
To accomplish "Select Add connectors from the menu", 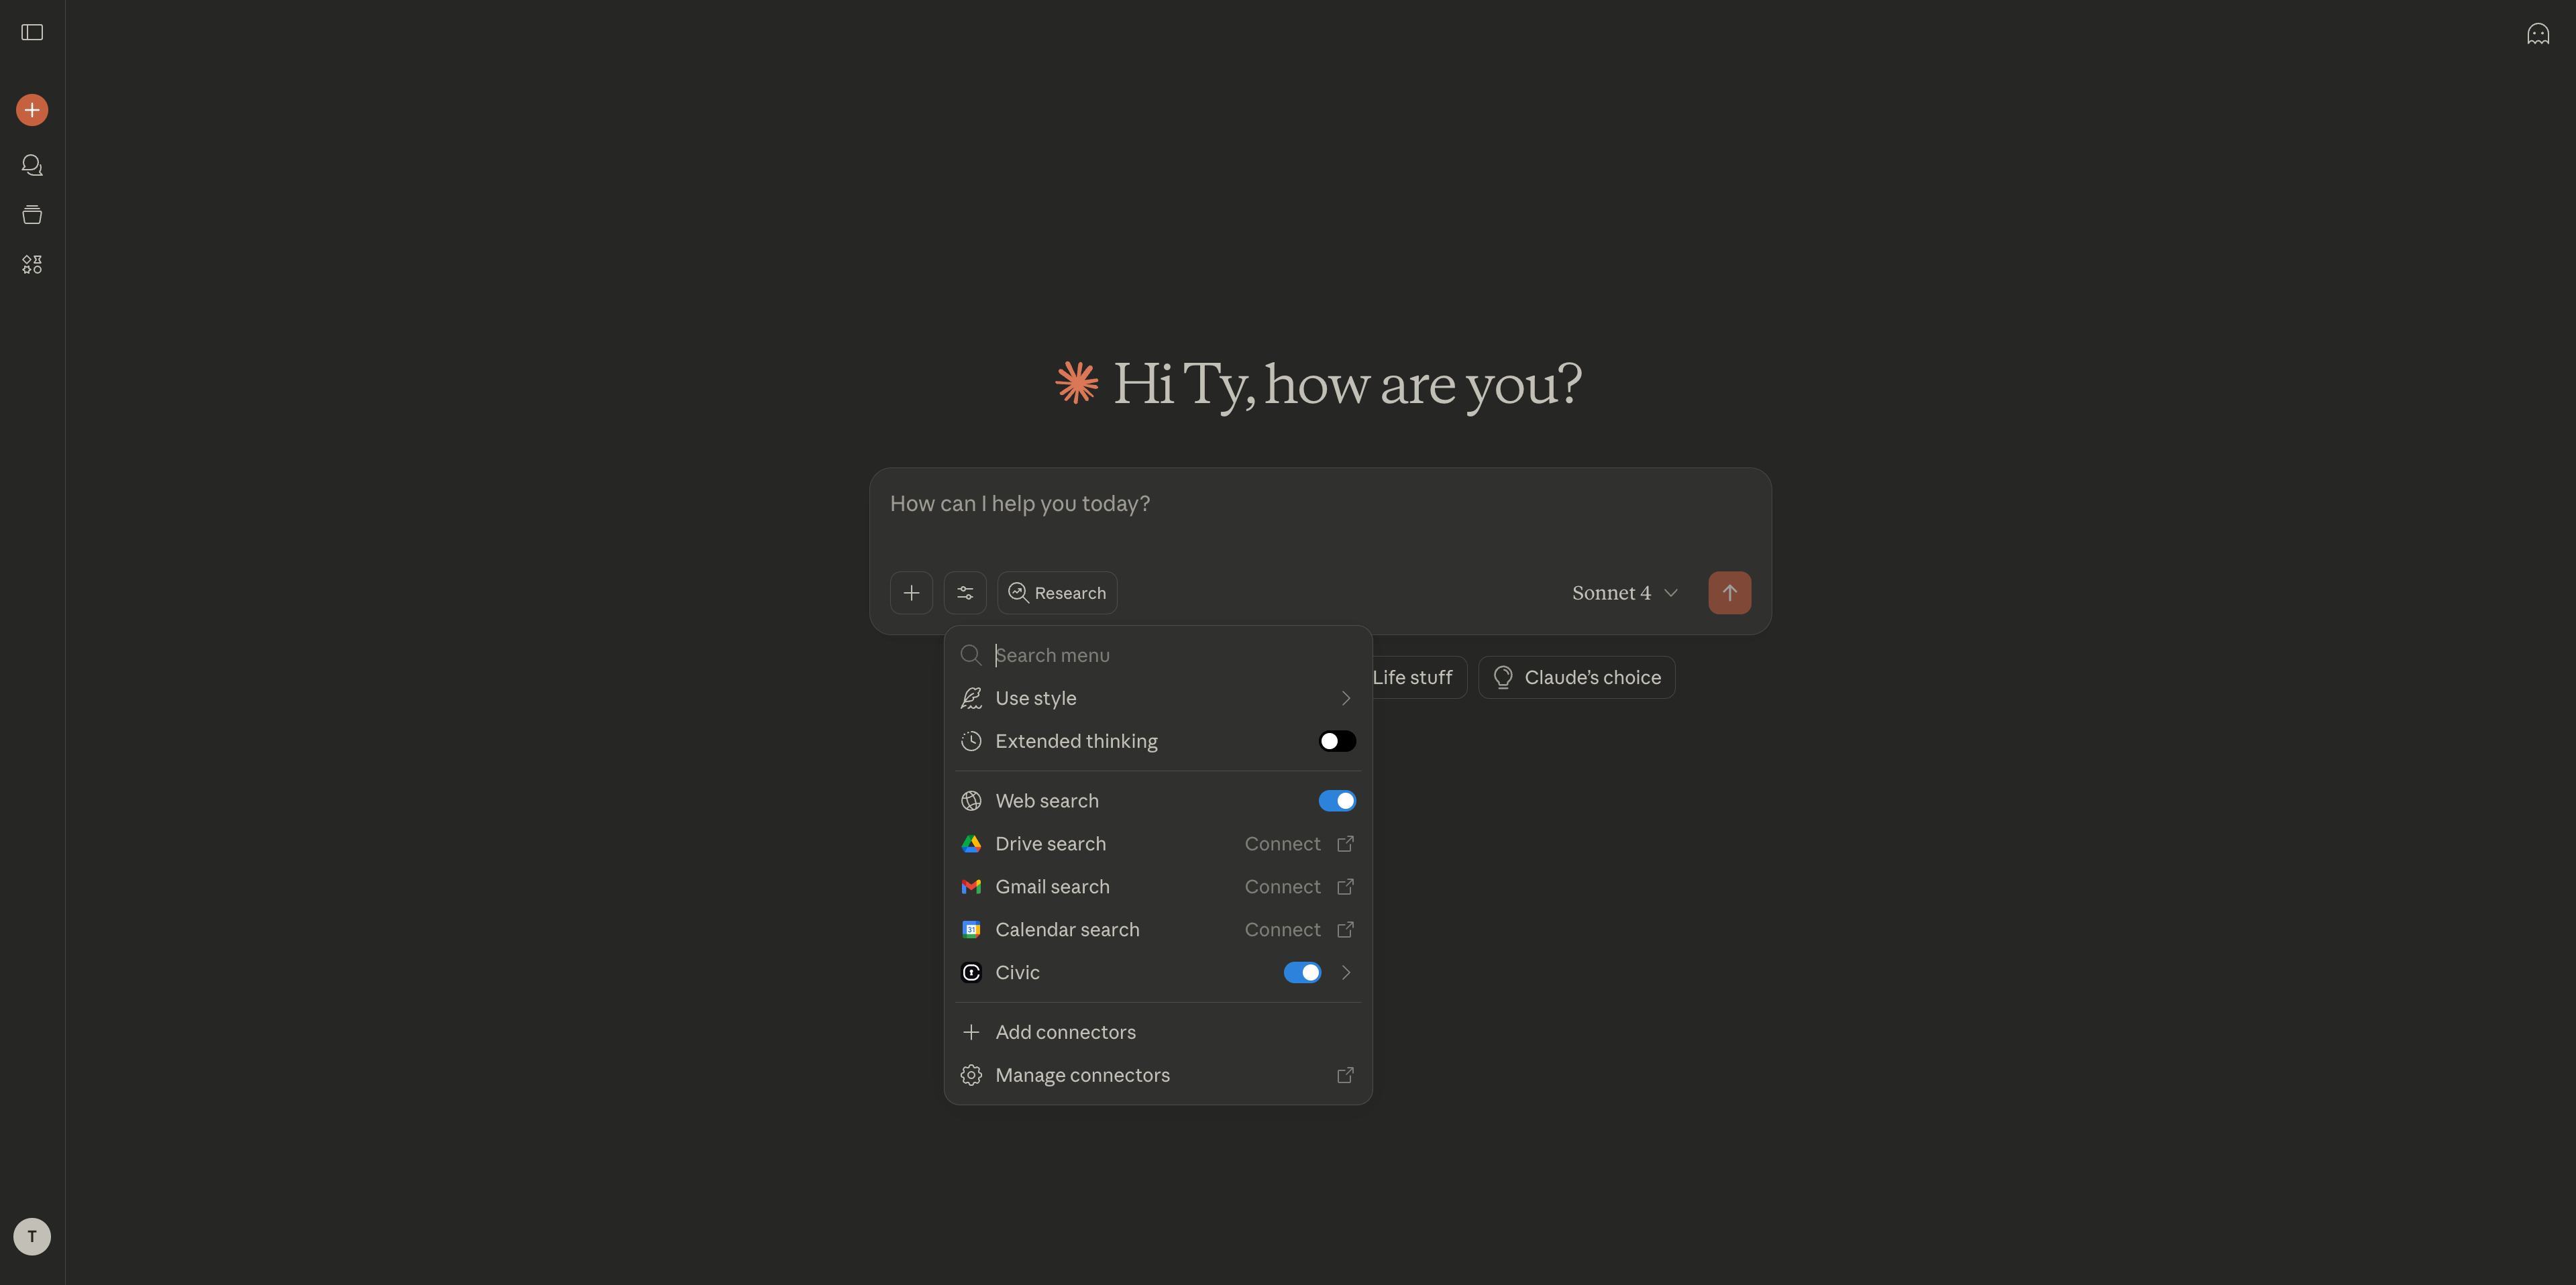I will 1065,1031.
